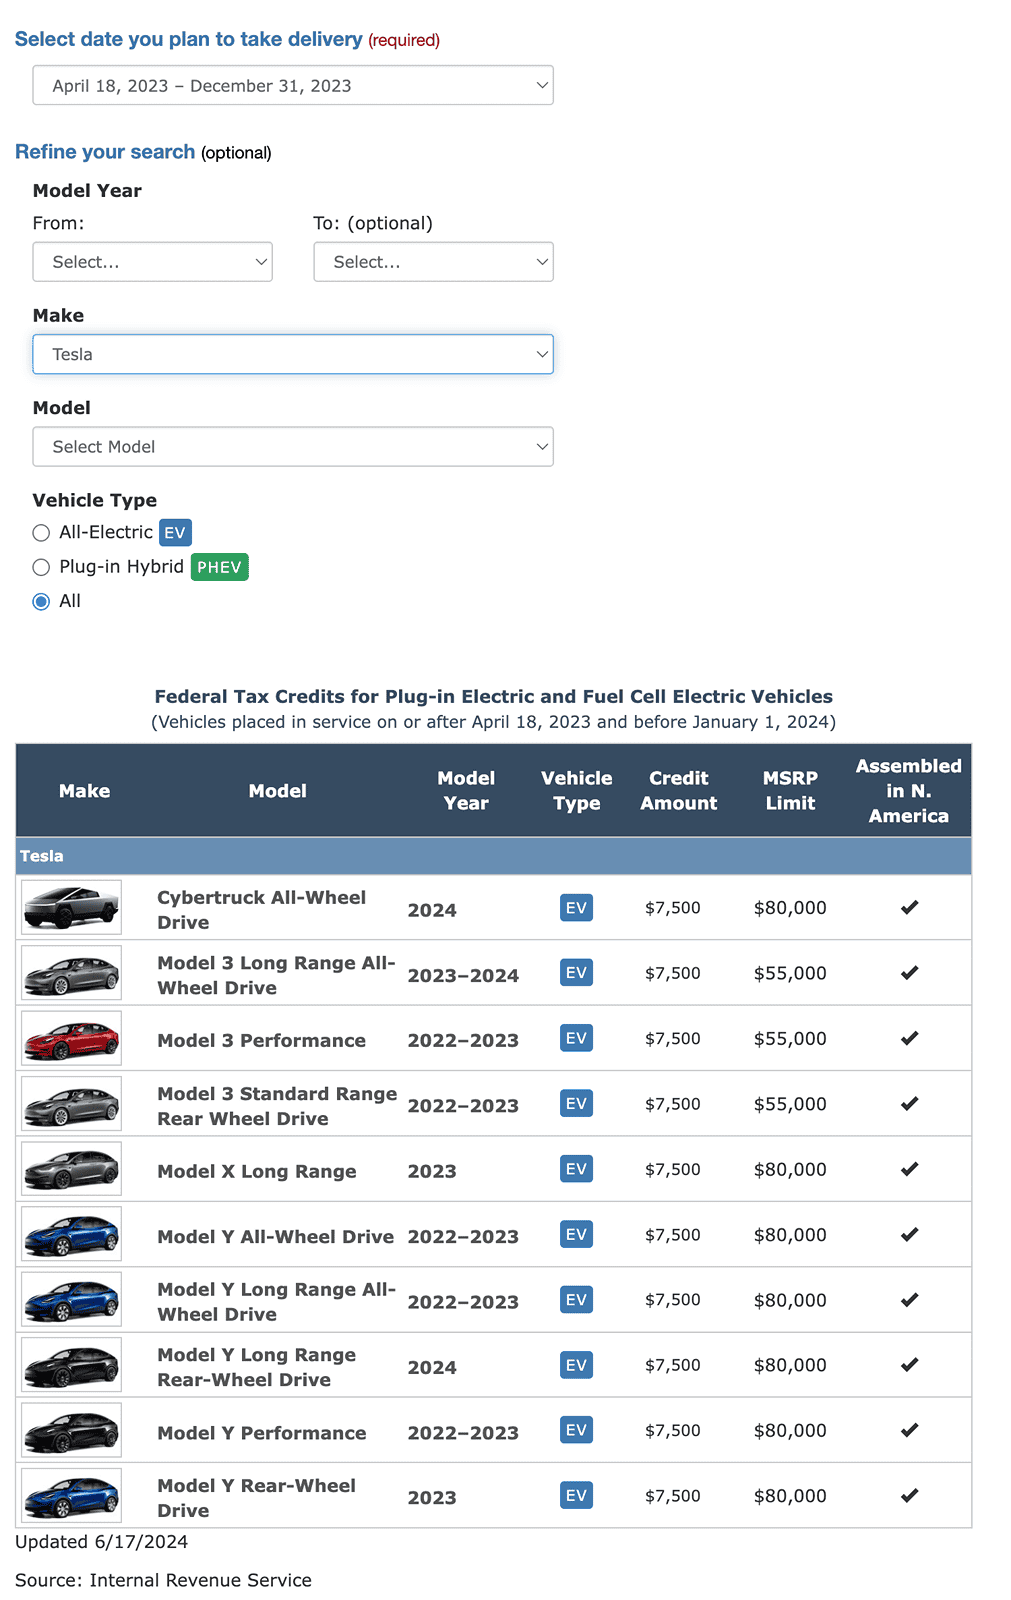Viewport: 1011px width, 1600px height.
Task: Open the Make dropdown showing Tesla
Action: (293, 354)
